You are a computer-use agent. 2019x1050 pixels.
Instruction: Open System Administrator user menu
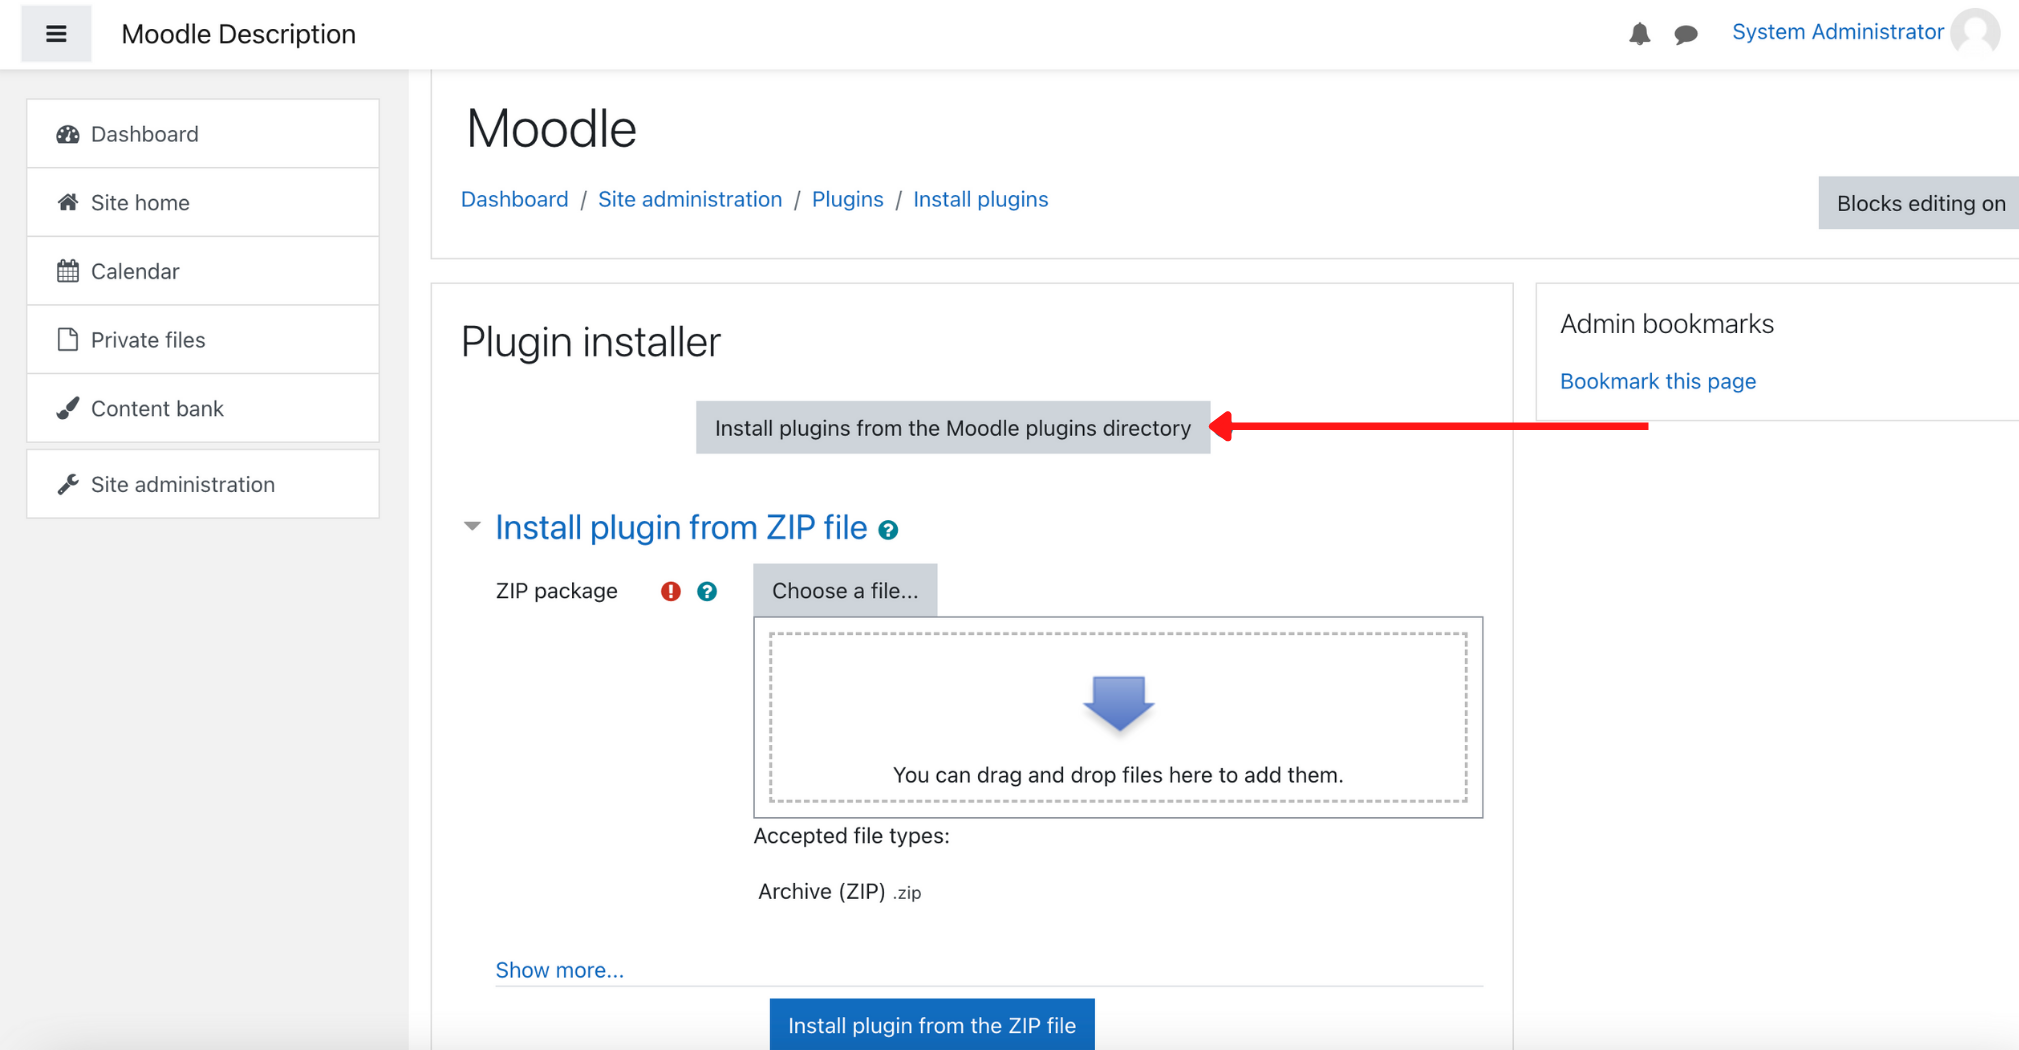tap(1837, 32)
